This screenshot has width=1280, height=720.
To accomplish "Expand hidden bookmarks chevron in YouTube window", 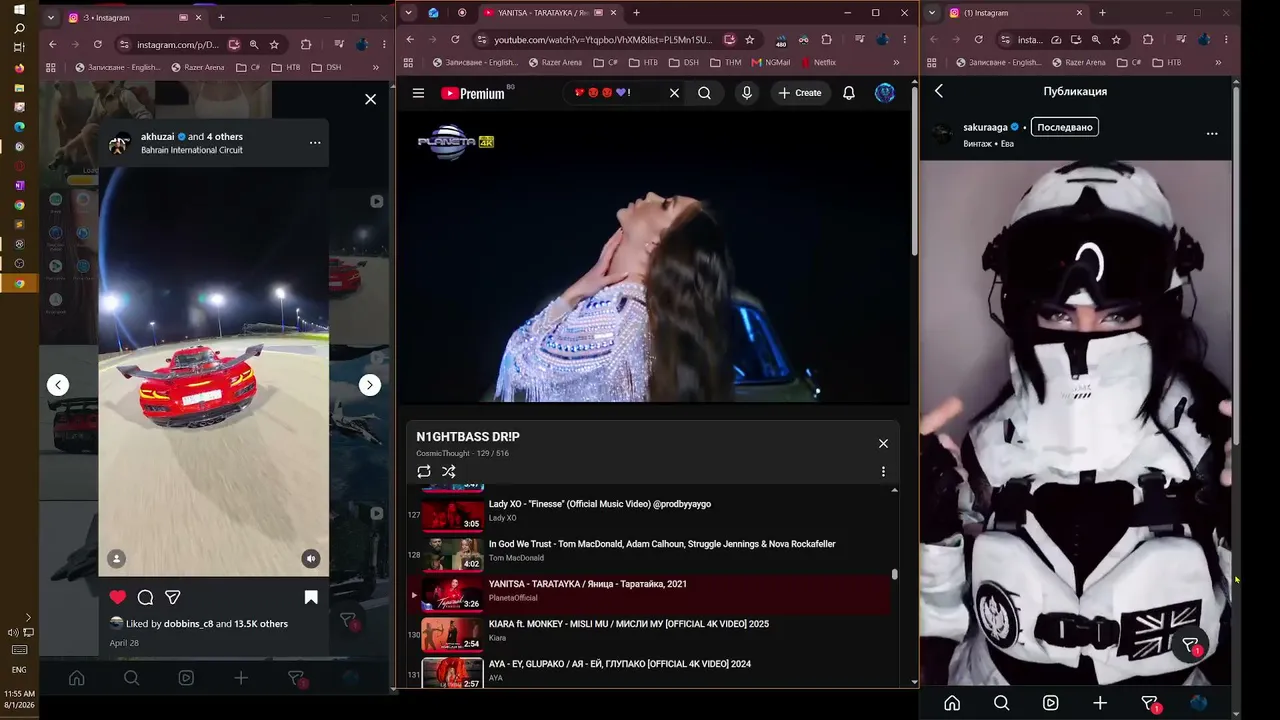I will (896, 62).
